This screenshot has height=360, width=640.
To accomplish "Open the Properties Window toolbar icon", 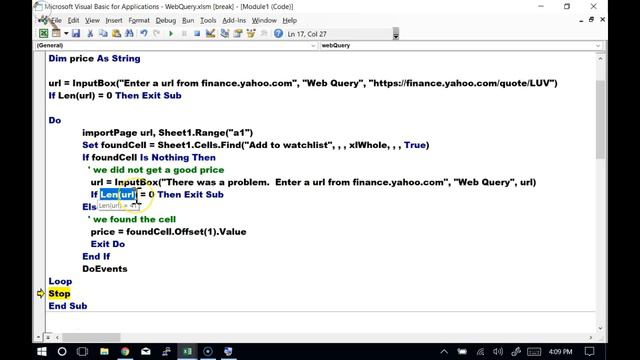I will click(x=238, y=33).
